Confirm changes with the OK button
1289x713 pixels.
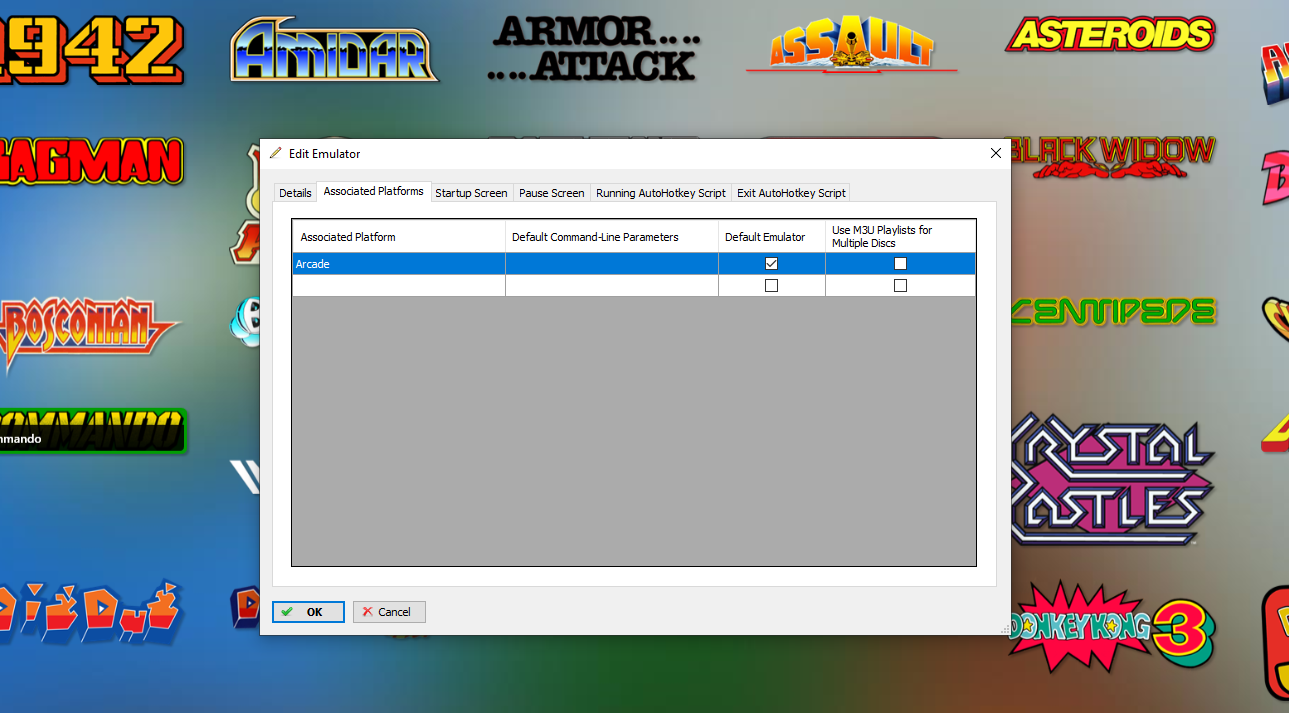[308, 612]
